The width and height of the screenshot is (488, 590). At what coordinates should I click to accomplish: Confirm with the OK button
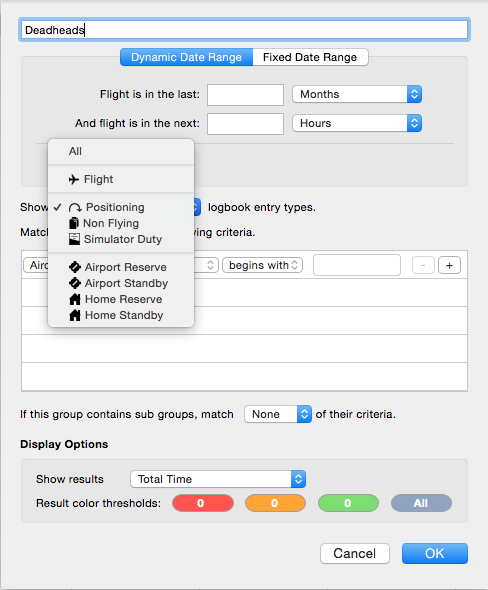coord(435,554)
